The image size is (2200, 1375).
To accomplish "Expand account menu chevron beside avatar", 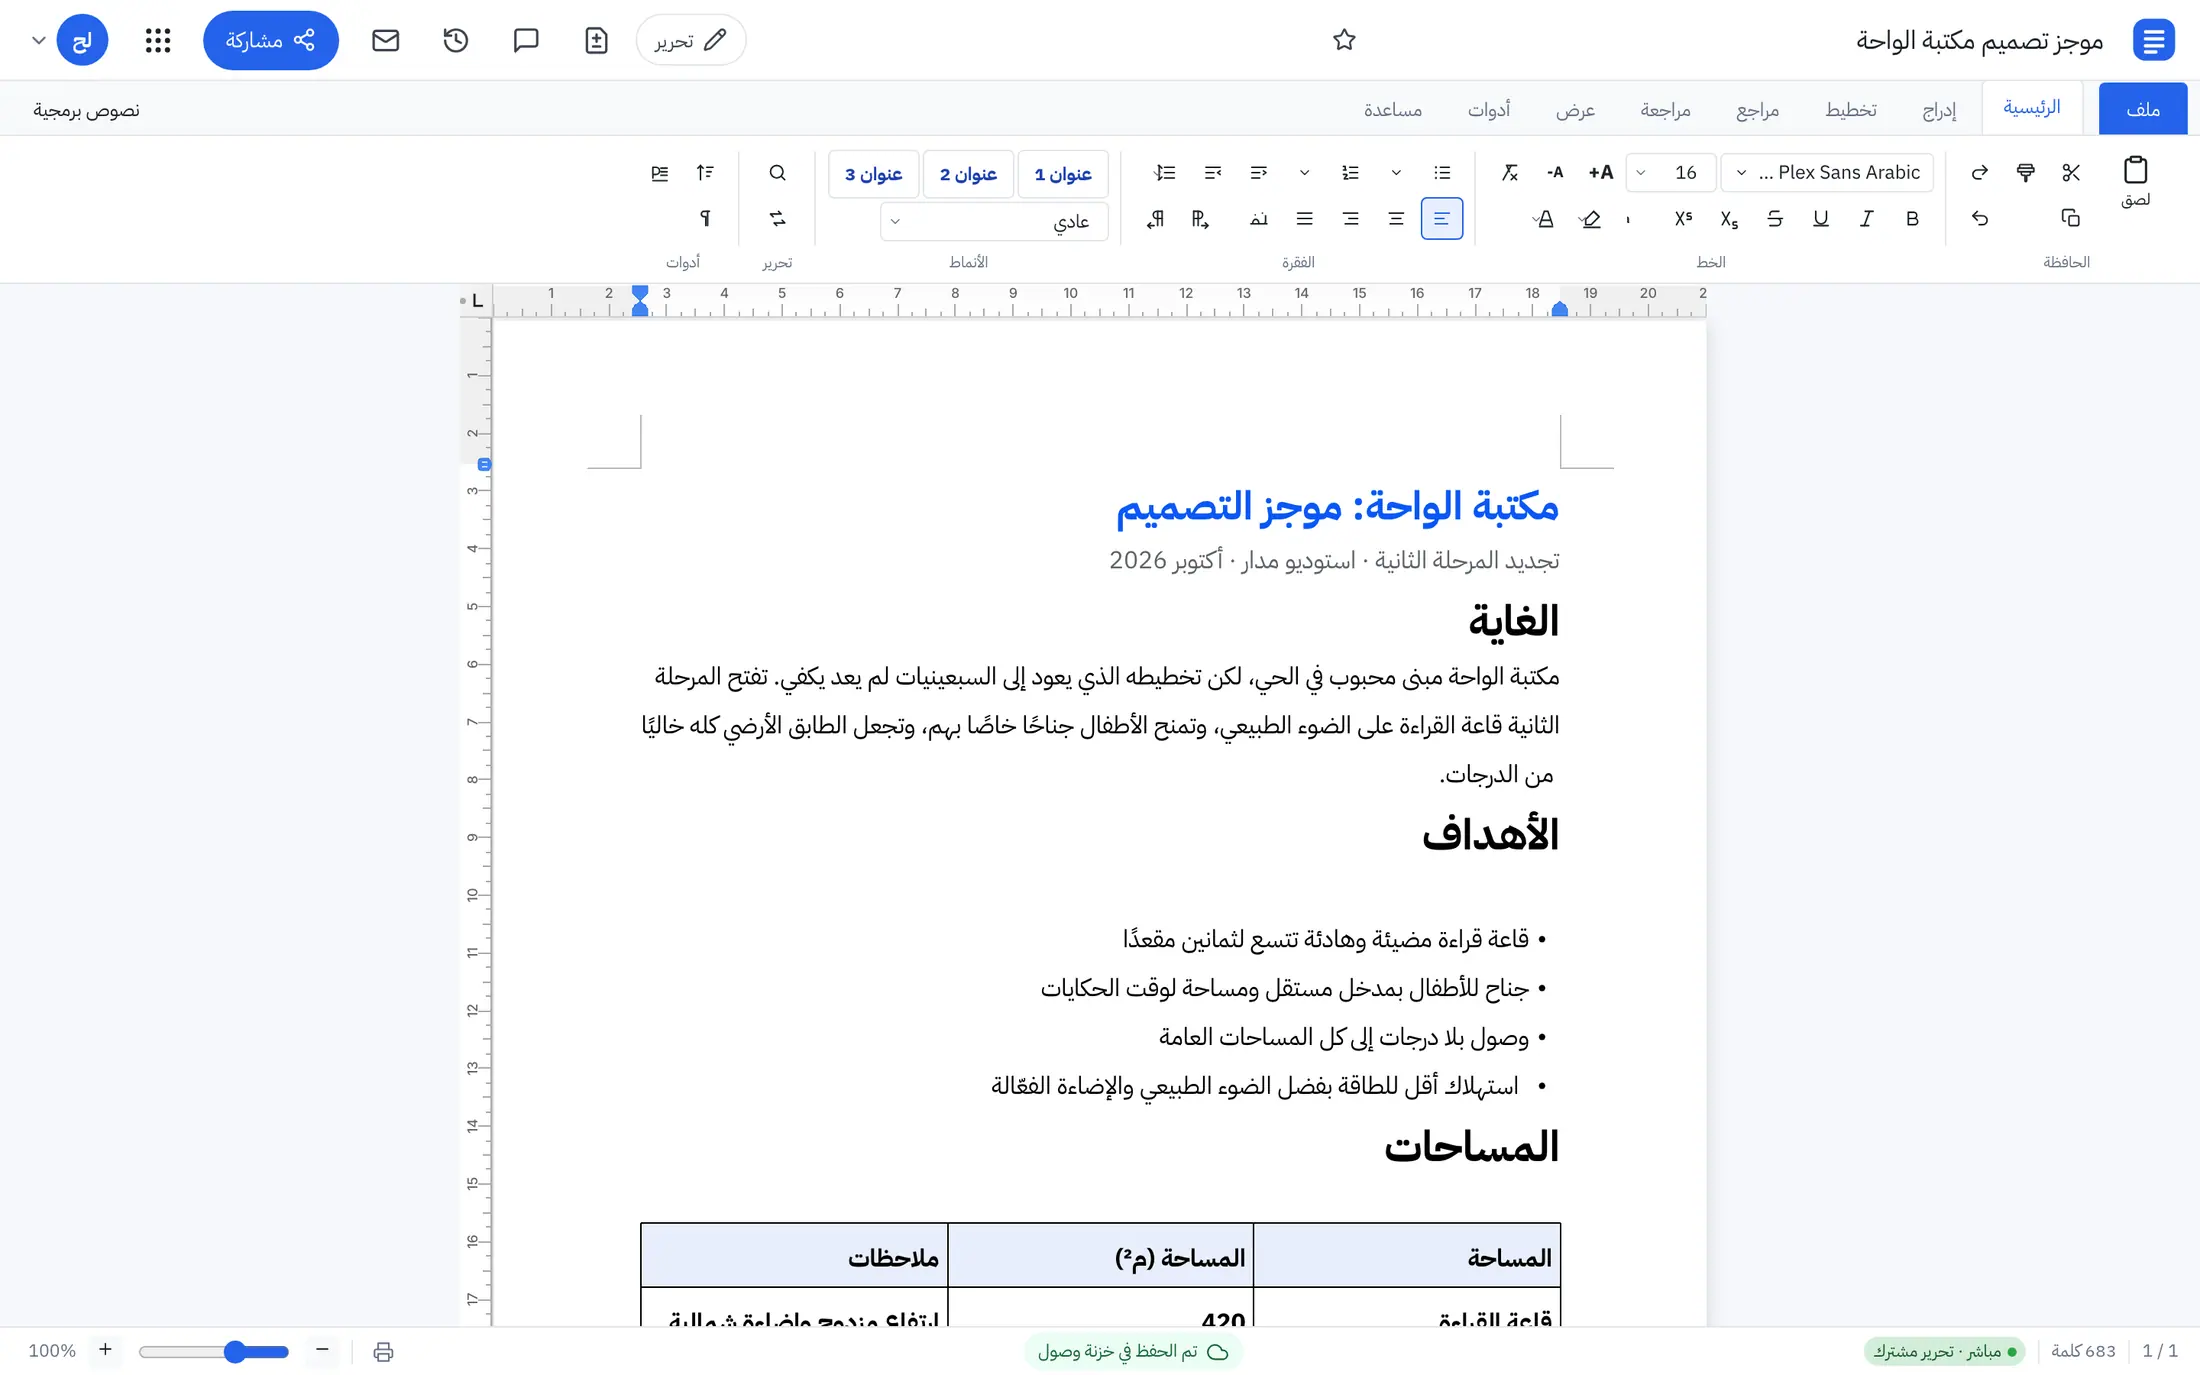I will [x=39, y=41].
